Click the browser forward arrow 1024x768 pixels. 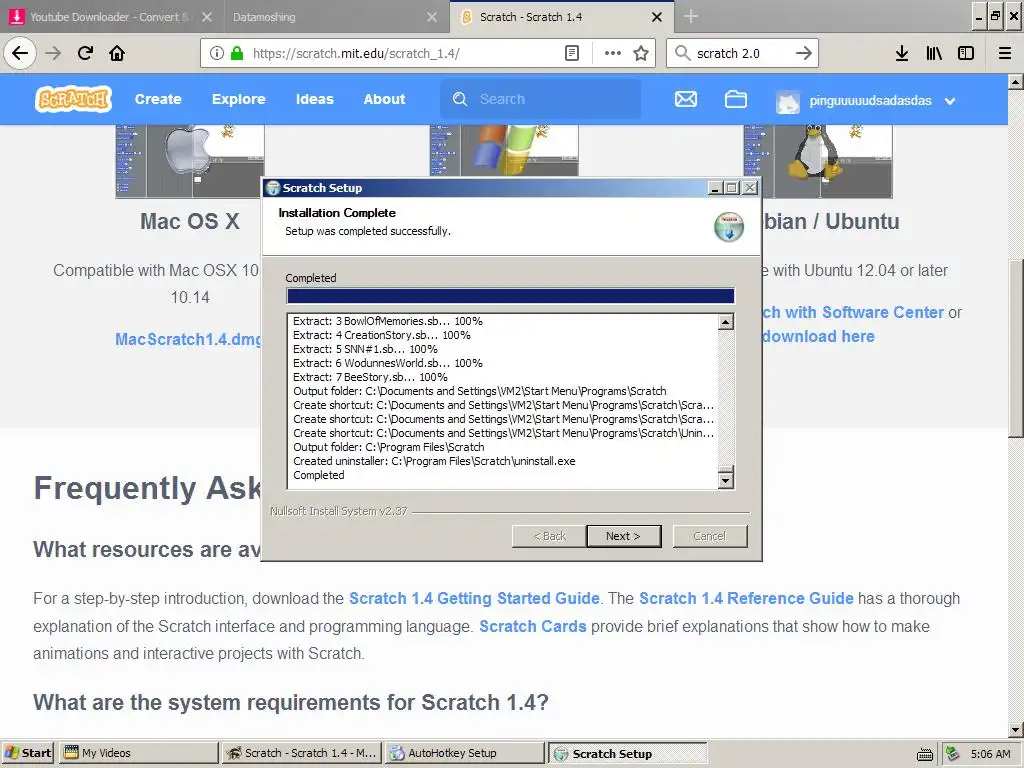coord(53,53)
